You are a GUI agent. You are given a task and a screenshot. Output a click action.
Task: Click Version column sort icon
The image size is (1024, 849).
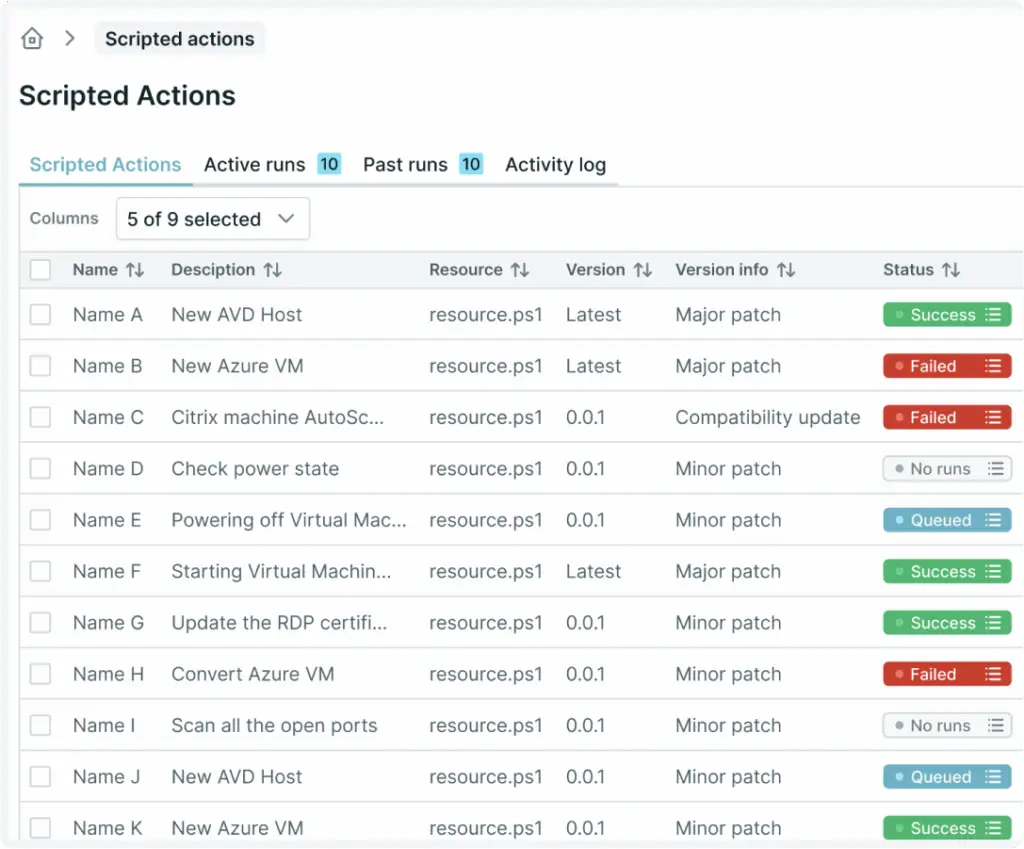tap(642, 270)
